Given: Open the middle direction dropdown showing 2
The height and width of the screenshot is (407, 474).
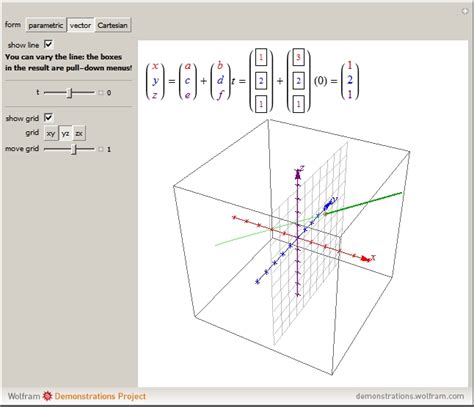Looking at the screenshot, I should [x=298, y=81].
